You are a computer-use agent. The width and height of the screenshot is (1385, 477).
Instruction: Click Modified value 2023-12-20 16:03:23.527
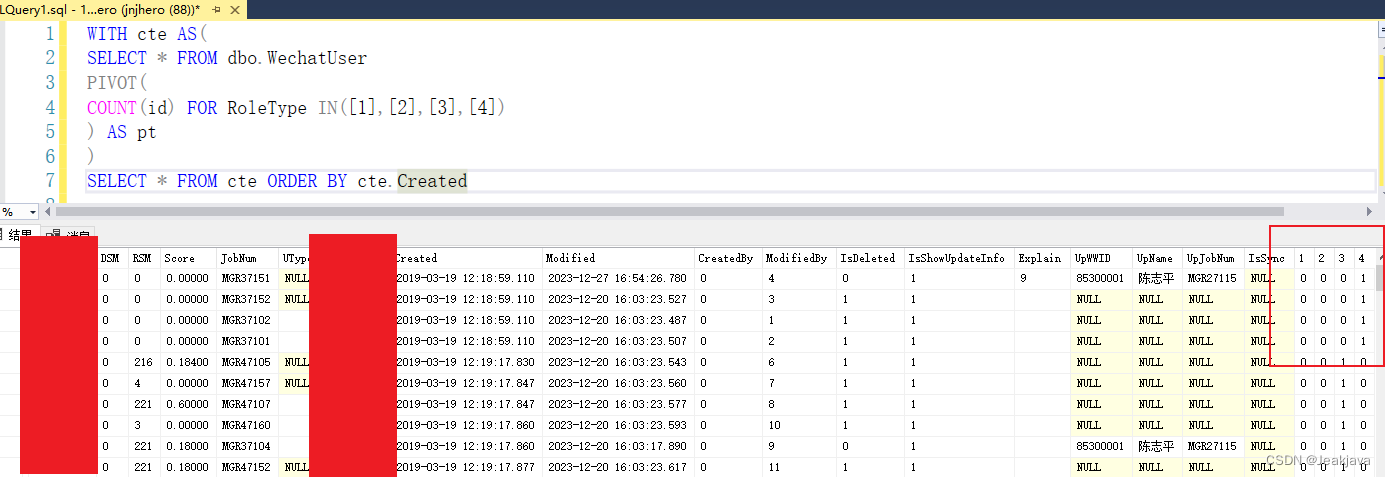618,299
